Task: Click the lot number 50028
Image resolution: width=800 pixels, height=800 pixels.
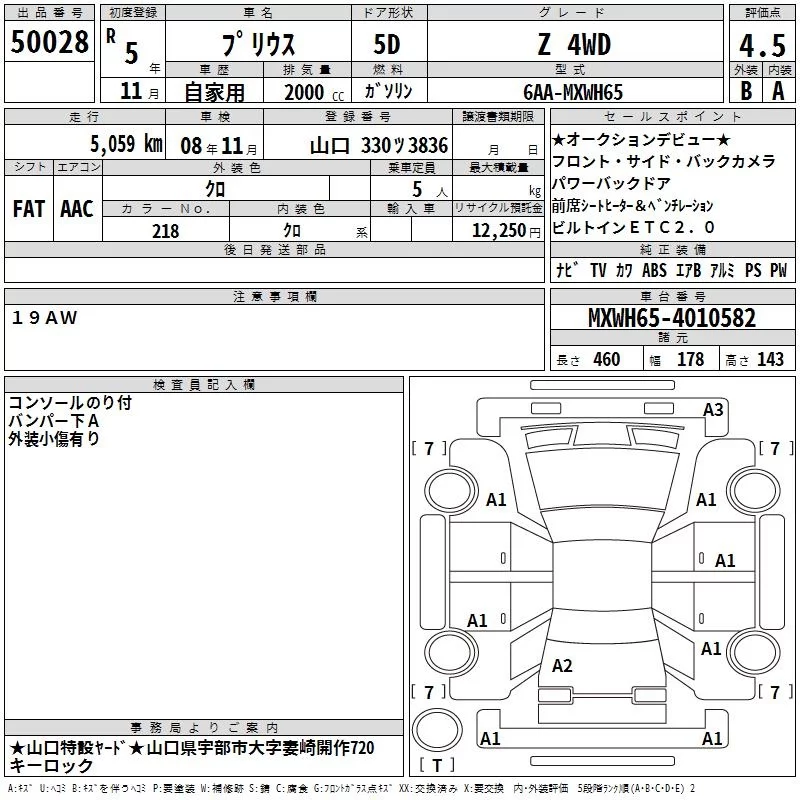Action: coord(49,42)
